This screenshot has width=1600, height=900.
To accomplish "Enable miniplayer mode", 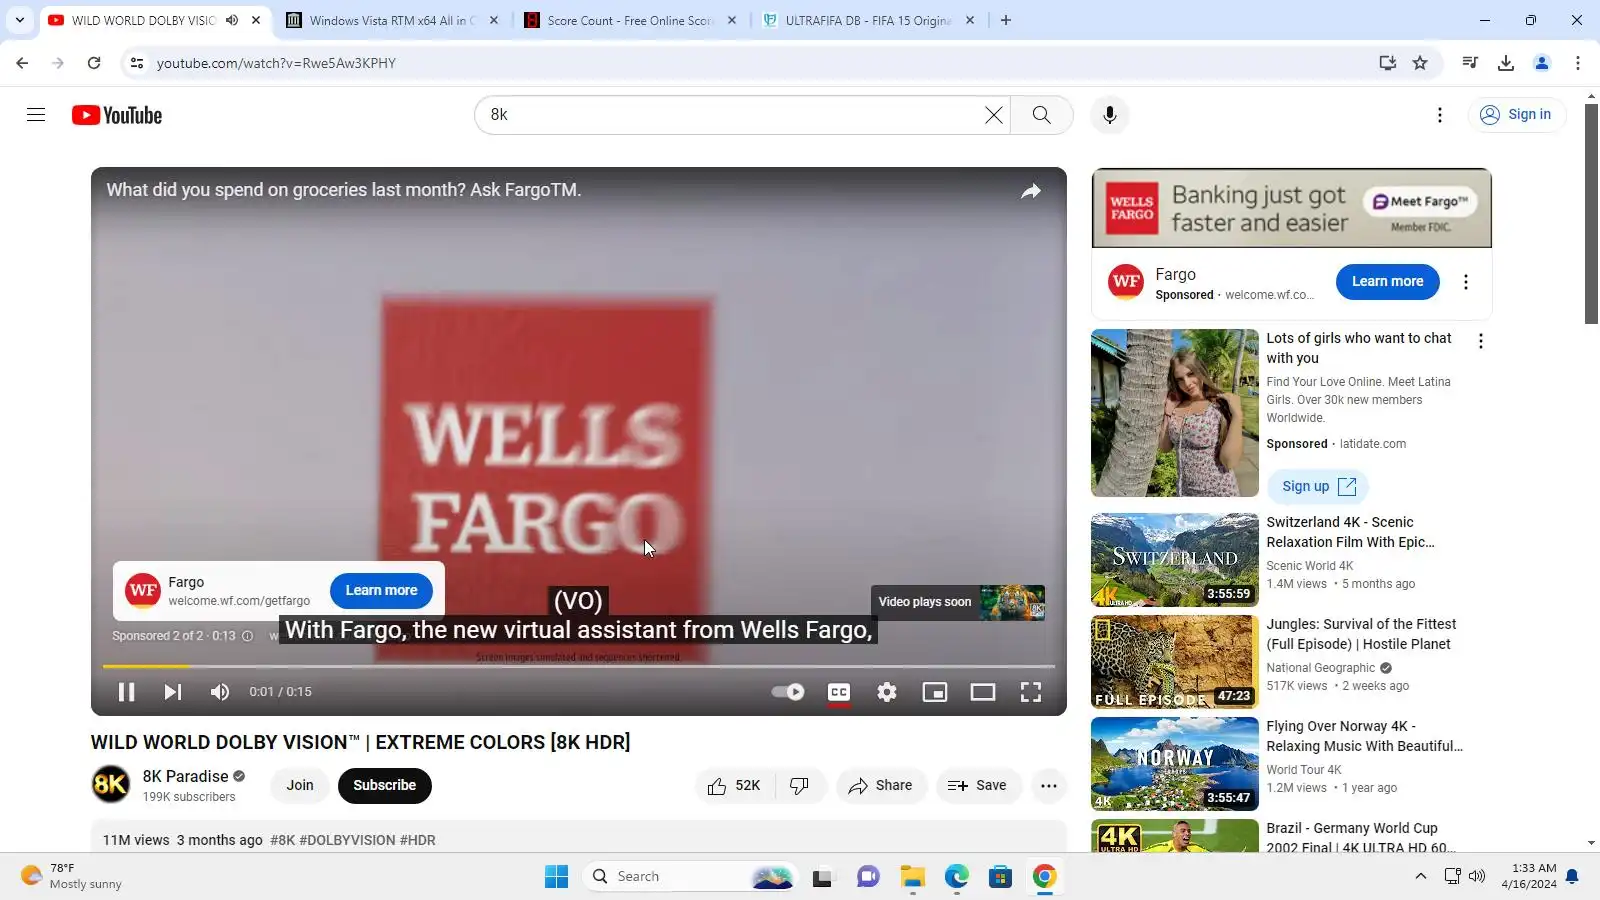I will click(x=935, y=692).
